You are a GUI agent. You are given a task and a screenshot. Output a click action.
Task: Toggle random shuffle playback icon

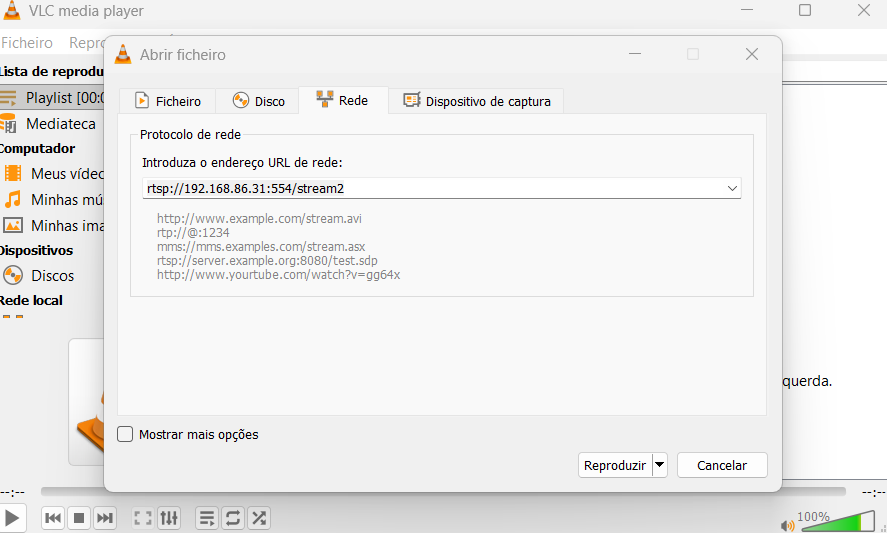tap(259, 518)
